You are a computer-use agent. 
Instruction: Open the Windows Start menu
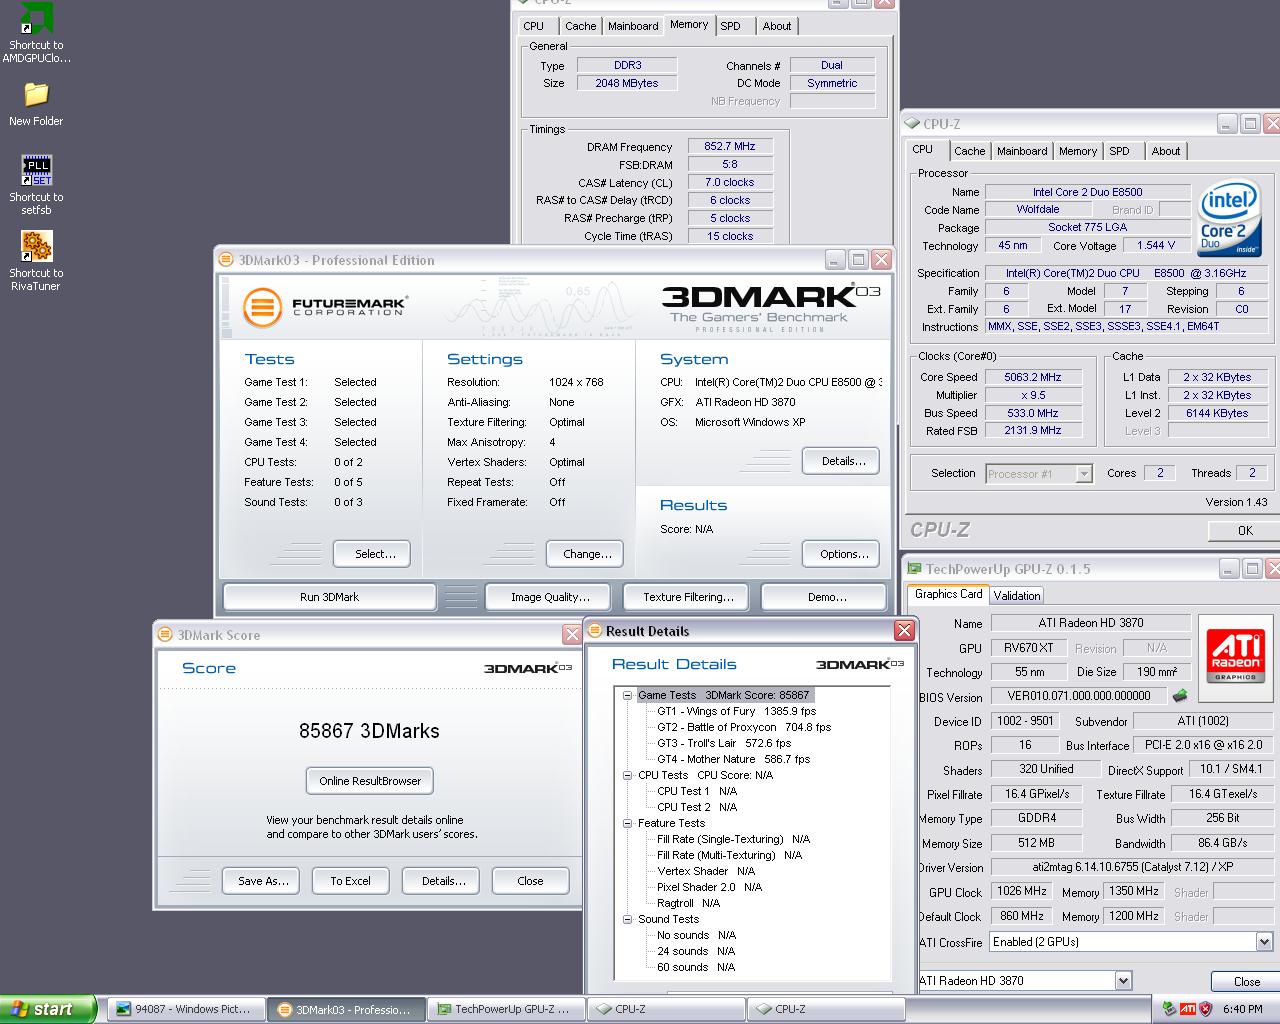(x=48, y=1009)
